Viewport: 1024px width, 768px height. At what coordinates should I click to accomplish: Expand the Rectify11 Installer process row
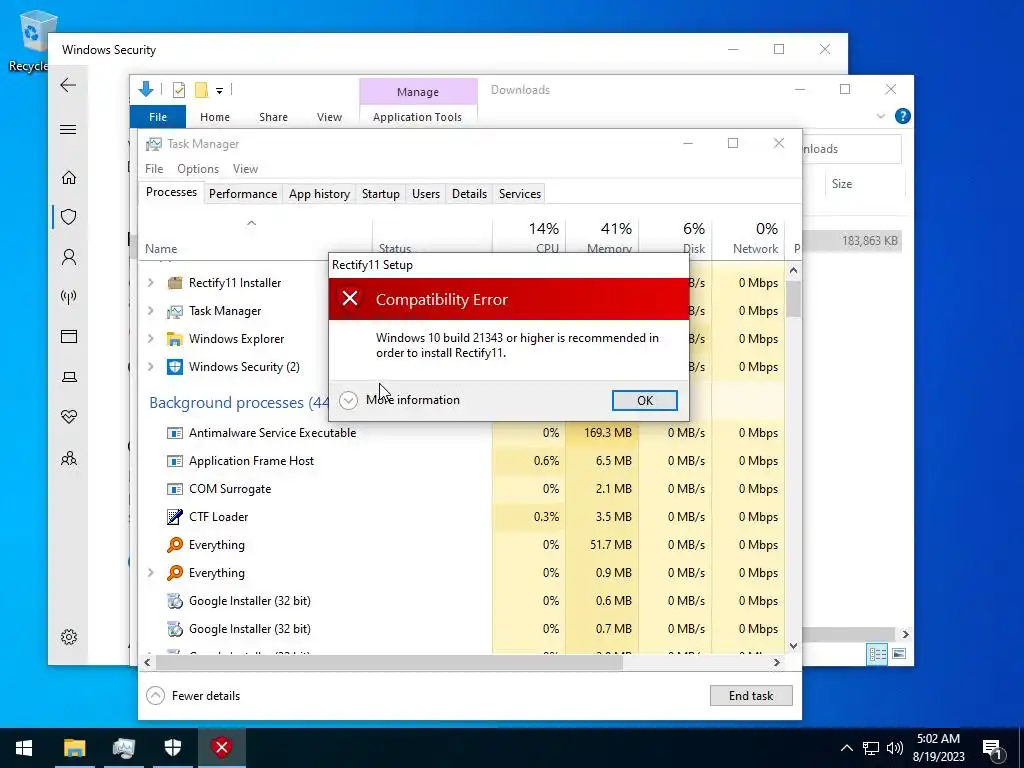click(x=151, y=283)
